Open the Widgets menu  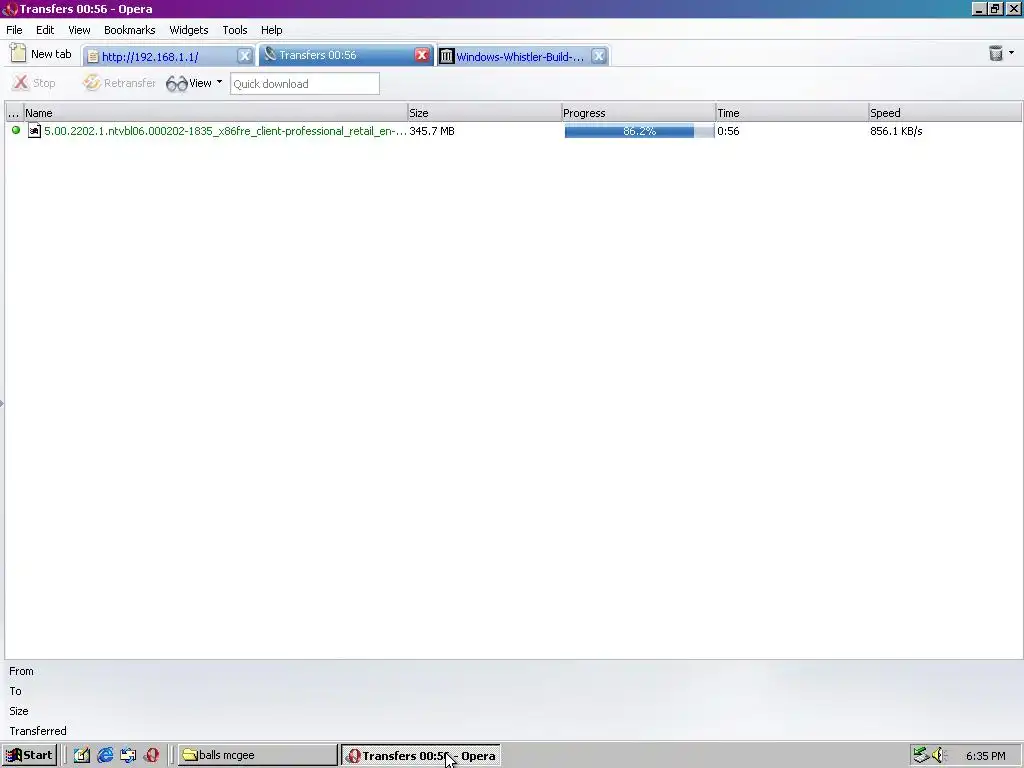pyautogui.click(x=189, y=30)
